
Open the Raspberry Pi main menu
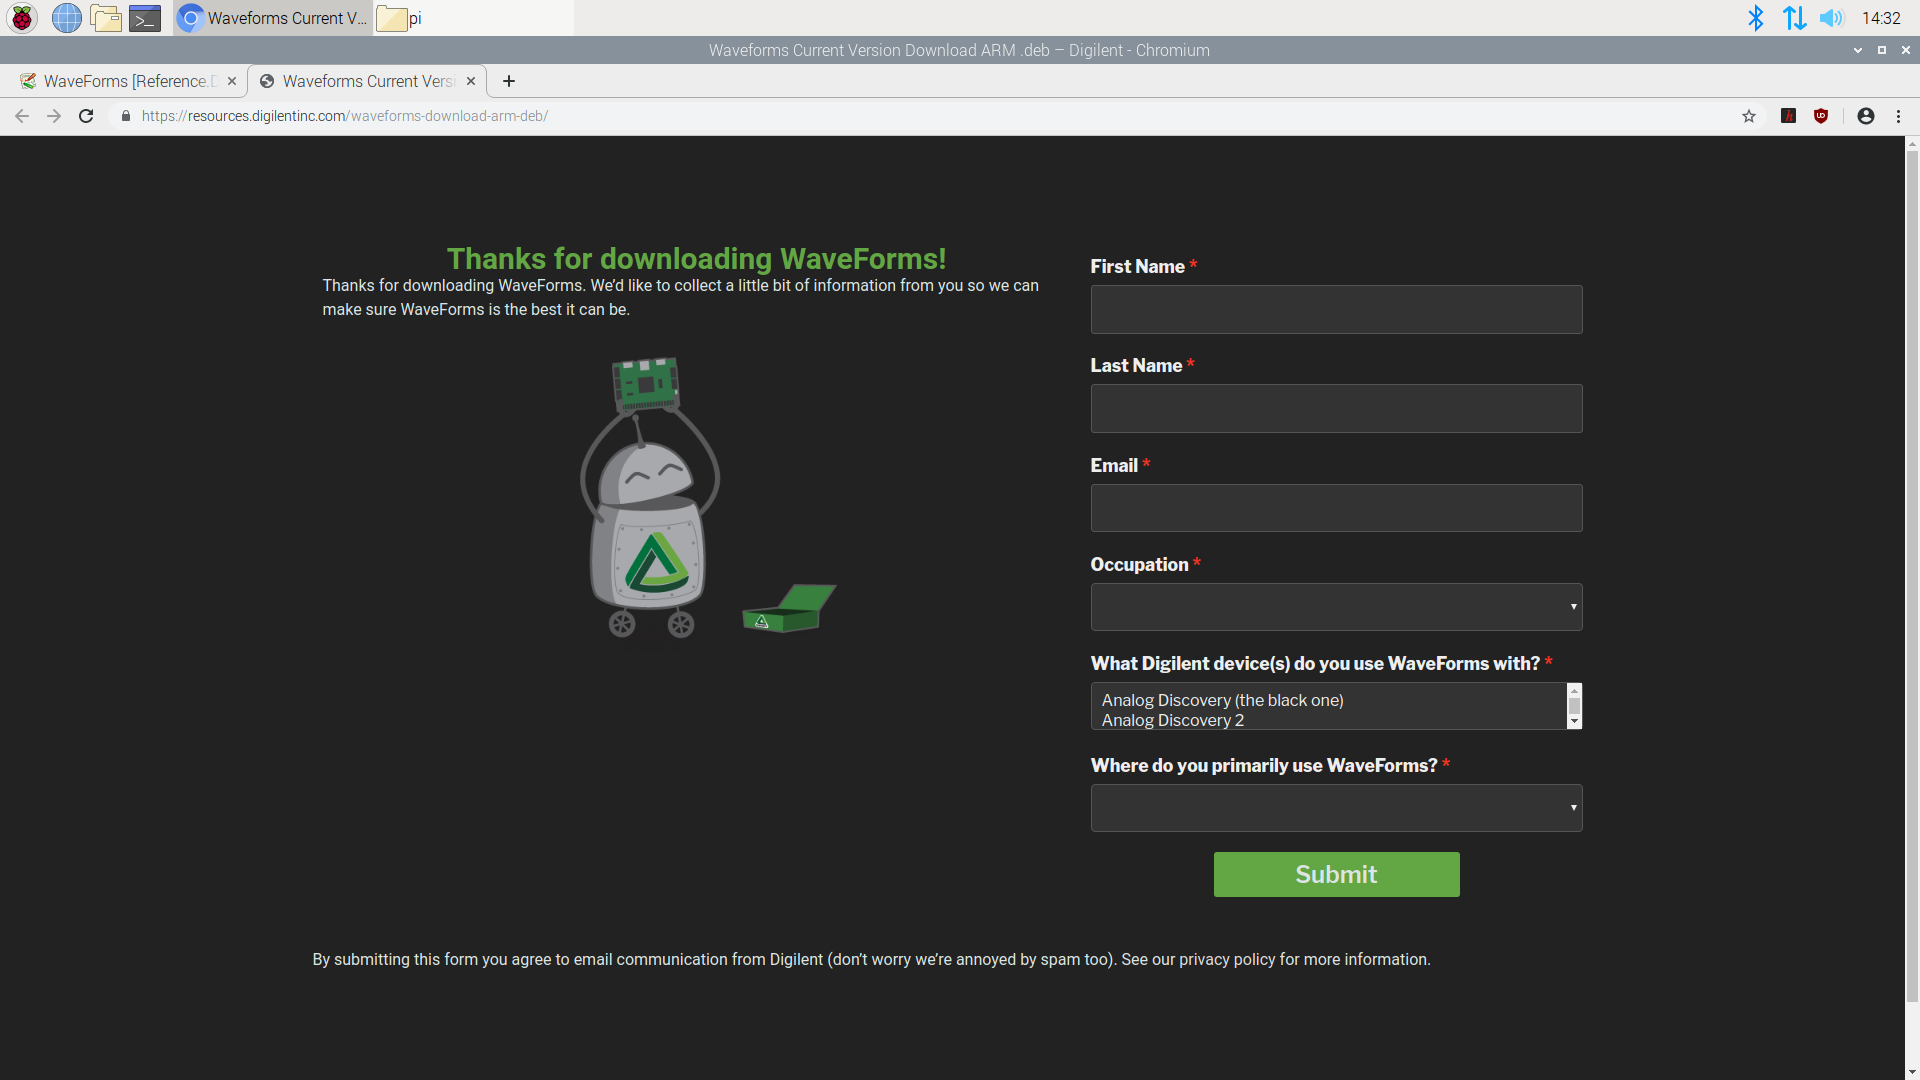[x=22, y=18]
